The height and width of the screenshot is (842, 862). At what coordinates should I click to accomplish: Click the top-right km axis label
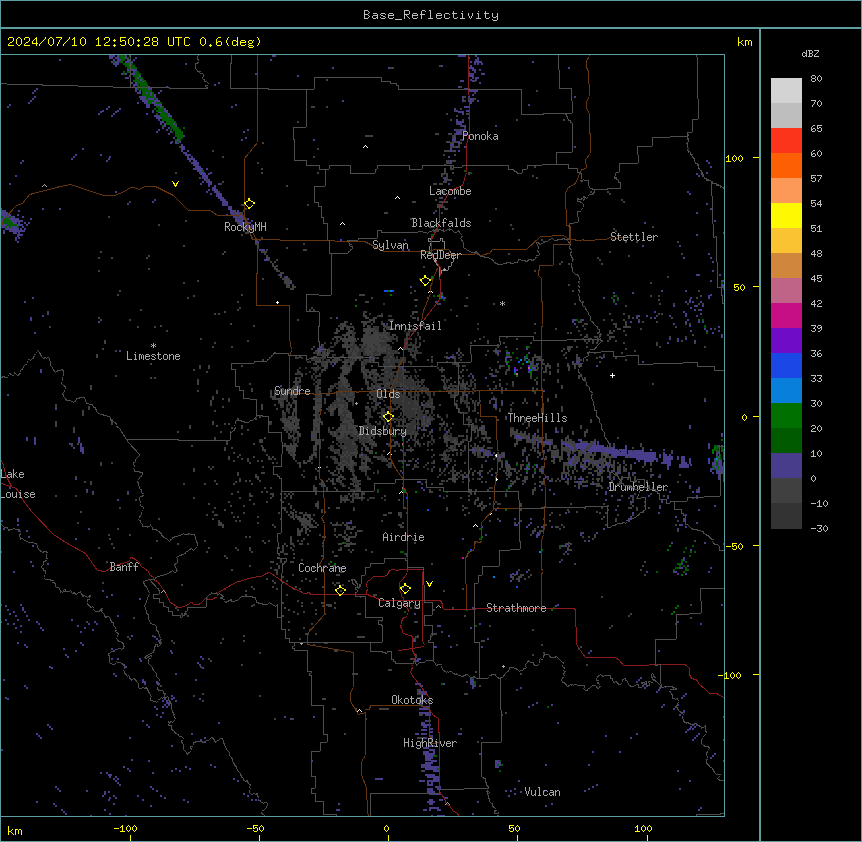pos(744,42)
